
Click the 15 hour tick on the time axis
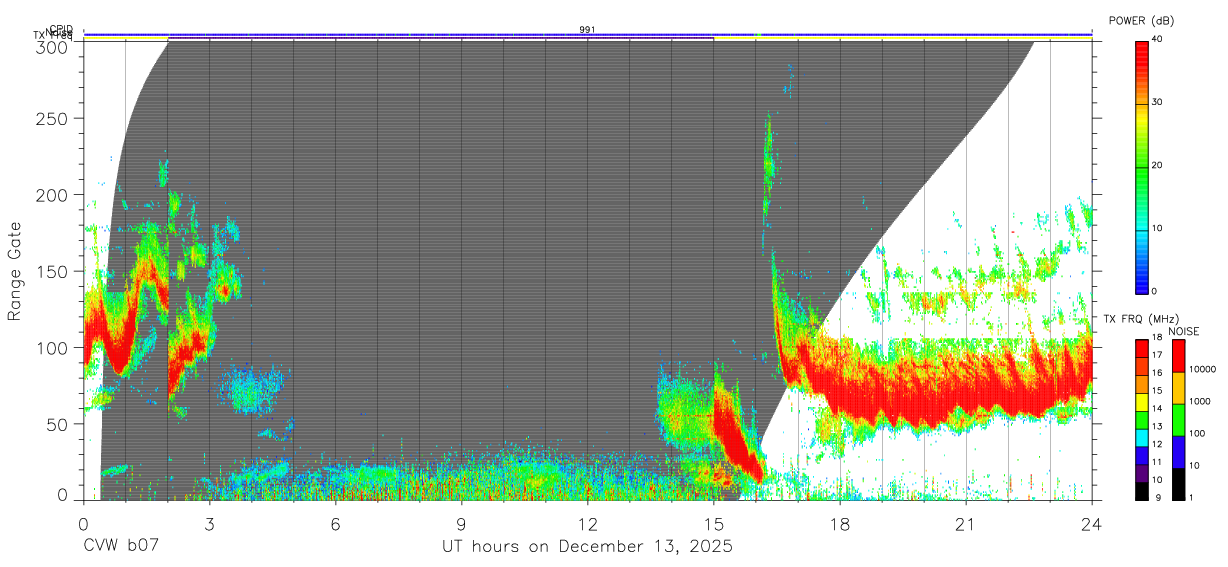pyautogui.click(x=714, y=523)
